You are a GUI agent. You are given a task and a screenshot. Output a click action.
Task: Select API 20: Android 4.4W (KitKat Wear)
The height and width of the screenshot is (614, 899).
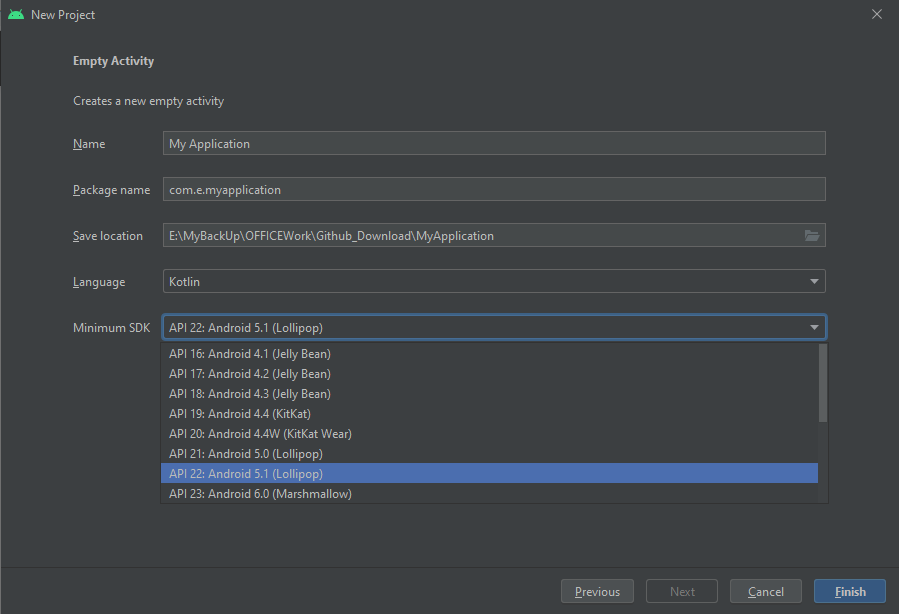pyautogui.click(x=490, y=434)
